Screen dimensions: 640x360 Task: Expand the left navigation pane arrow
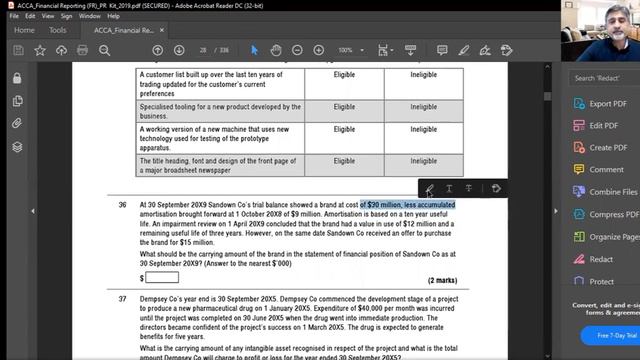click(x=33, y=211)
